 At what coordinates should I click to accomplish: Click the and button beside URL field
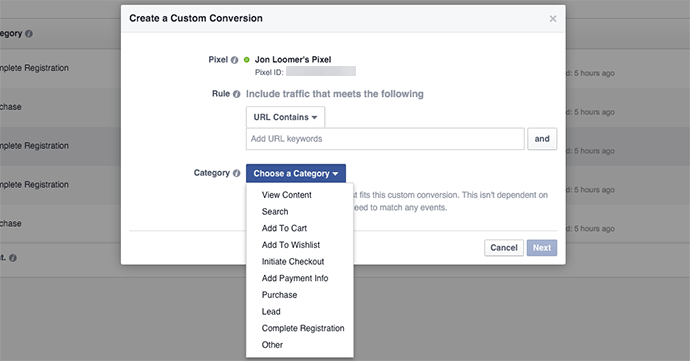542,139
